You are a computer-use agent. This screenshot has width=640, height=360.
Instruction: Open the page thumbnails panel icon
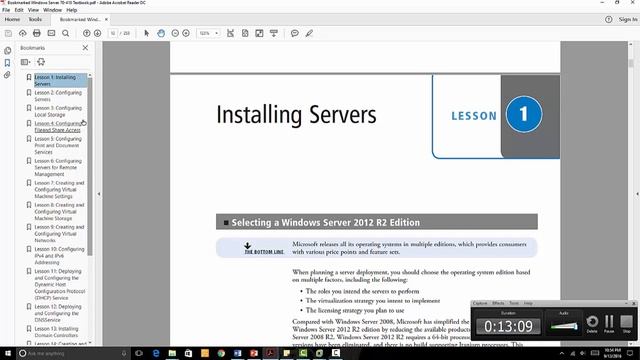7,51
